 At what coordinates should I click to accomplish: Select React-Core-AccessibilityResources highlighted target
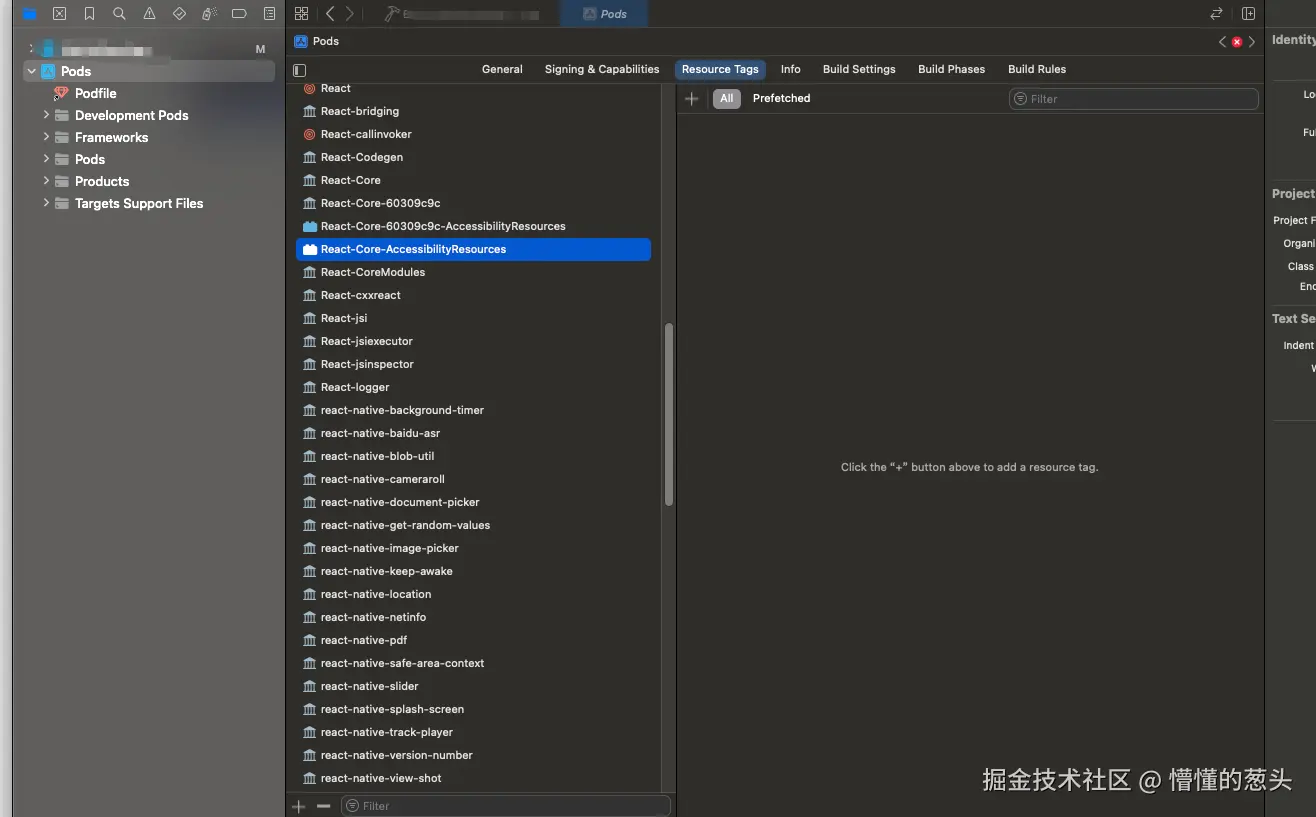(474, 249)
